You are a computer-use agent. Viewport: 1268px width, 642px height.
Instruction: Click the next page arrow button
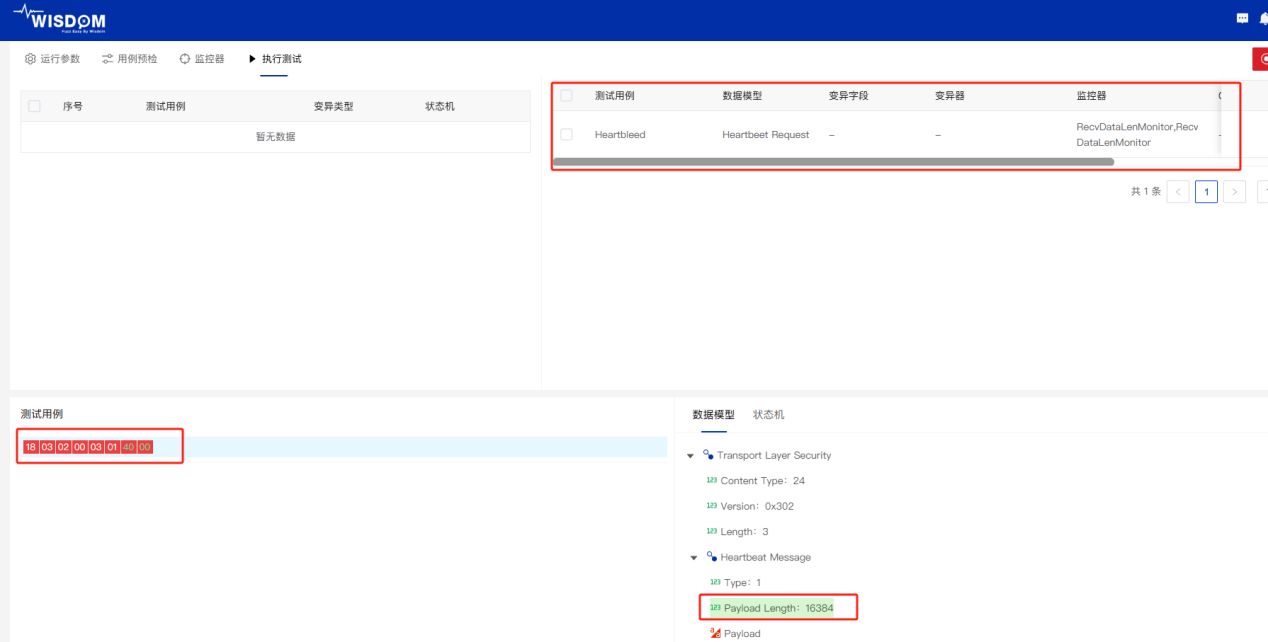tap(1234, 192)
